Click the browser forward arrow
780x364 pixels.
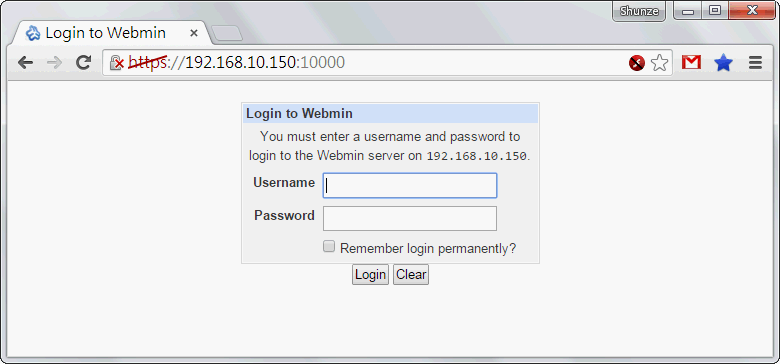coord(54,63)
